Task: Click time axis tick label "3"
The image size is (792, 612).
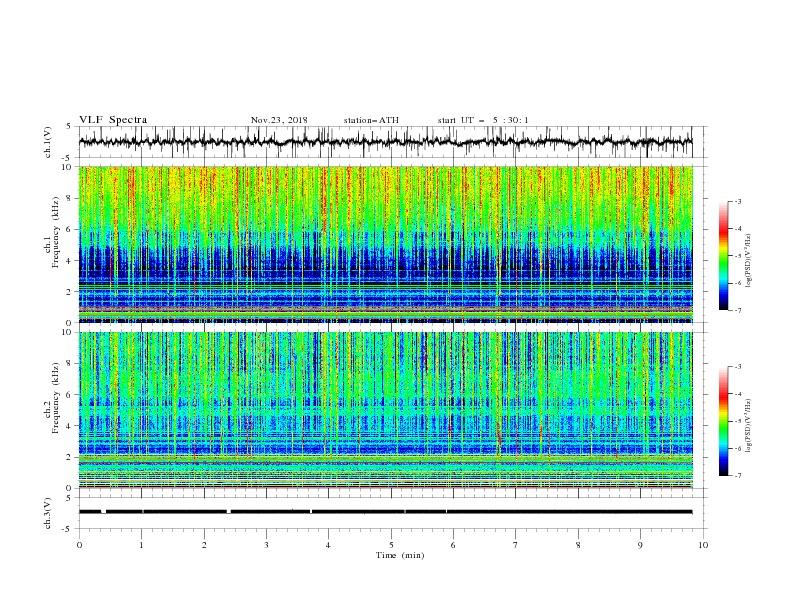Action: (x=266, y=545)
